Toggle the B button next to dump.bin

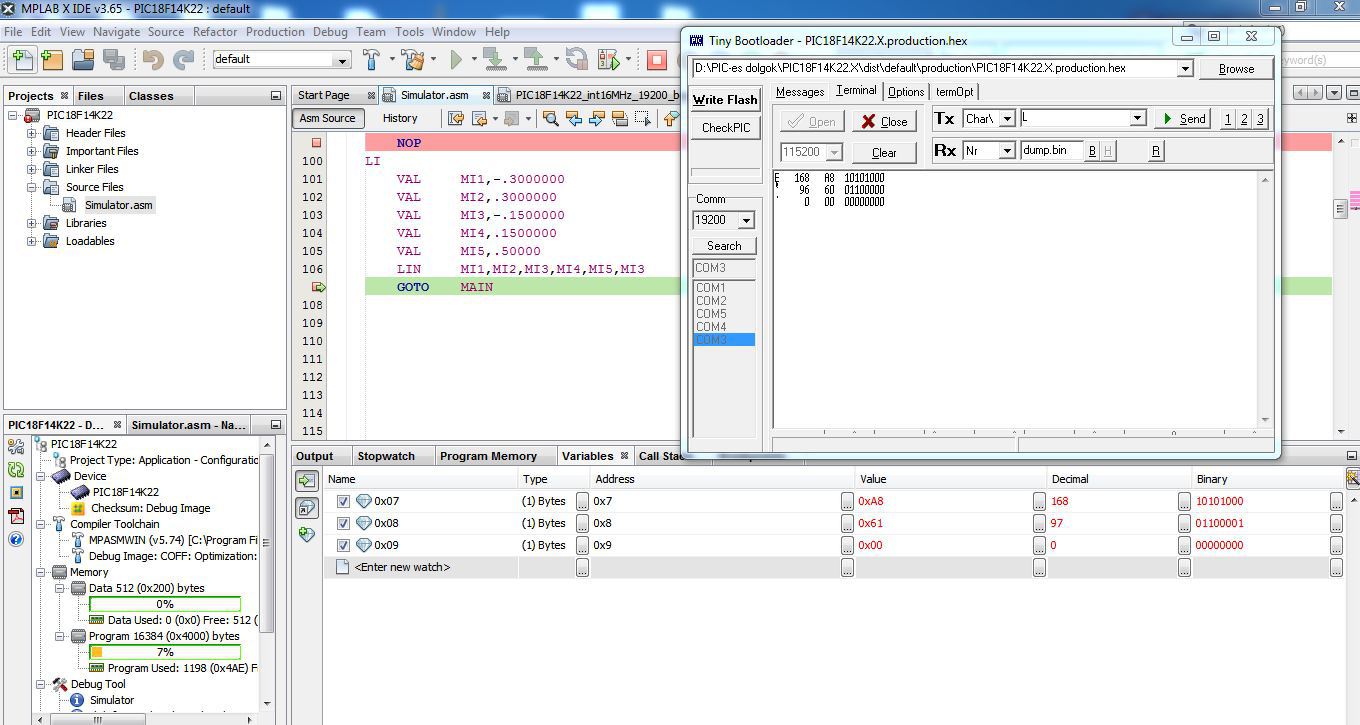point(1092,151)
